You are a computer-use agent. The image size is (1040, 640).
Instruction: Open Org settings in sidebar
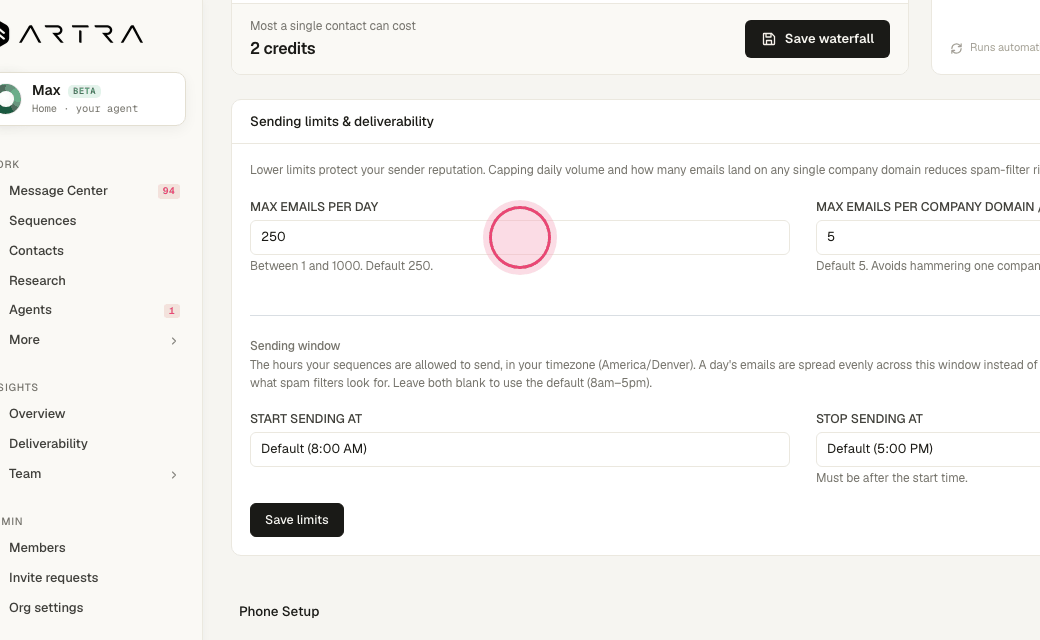pyautogui.click(x=46, y=608)
